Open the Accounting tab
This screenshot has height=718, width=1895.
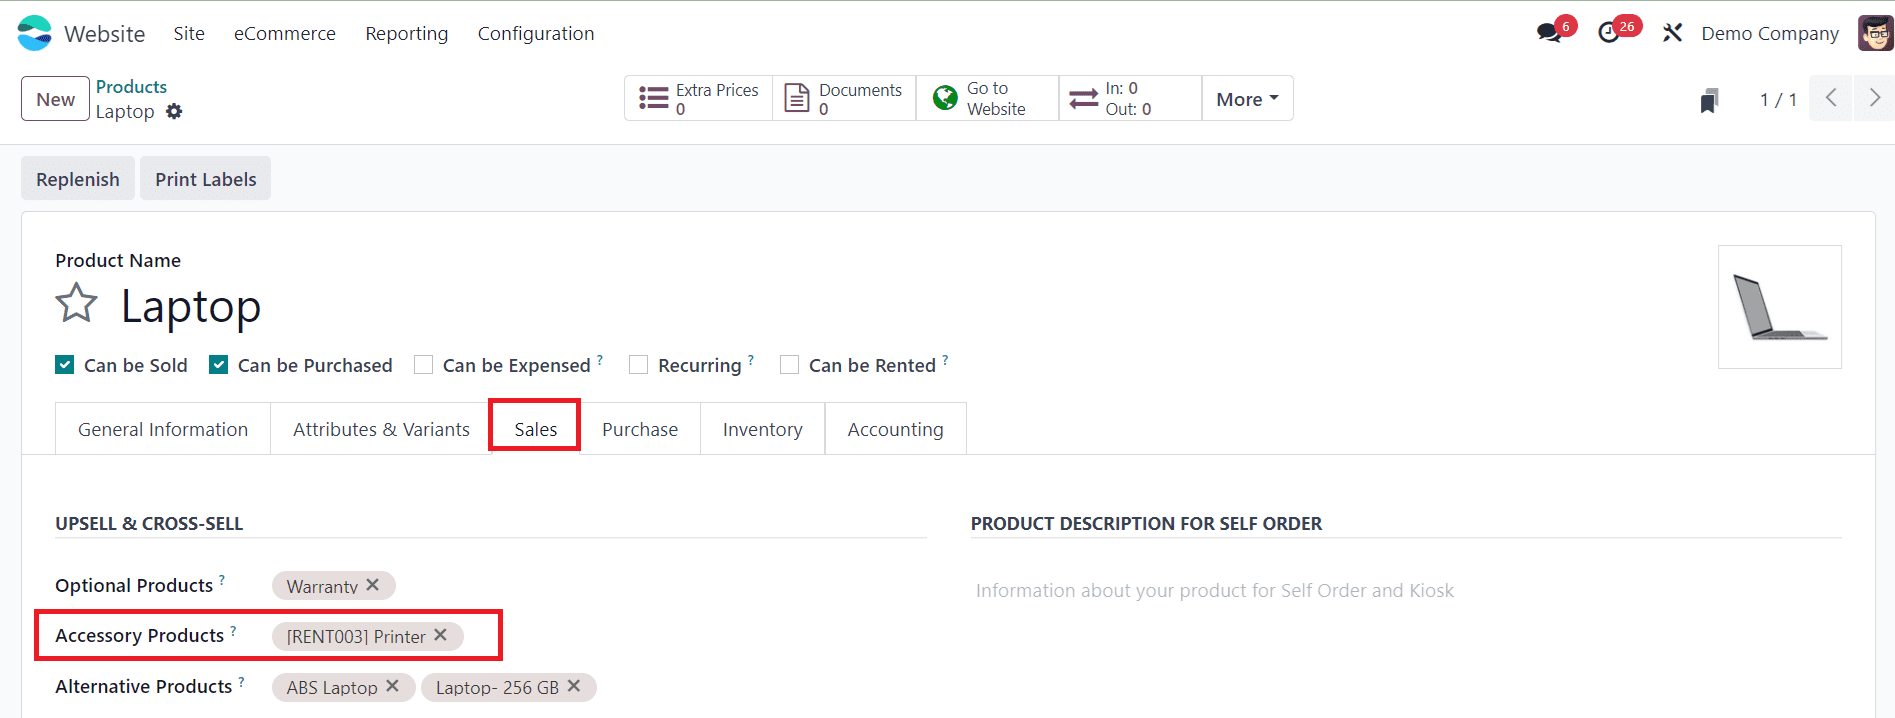click(895, 429)
